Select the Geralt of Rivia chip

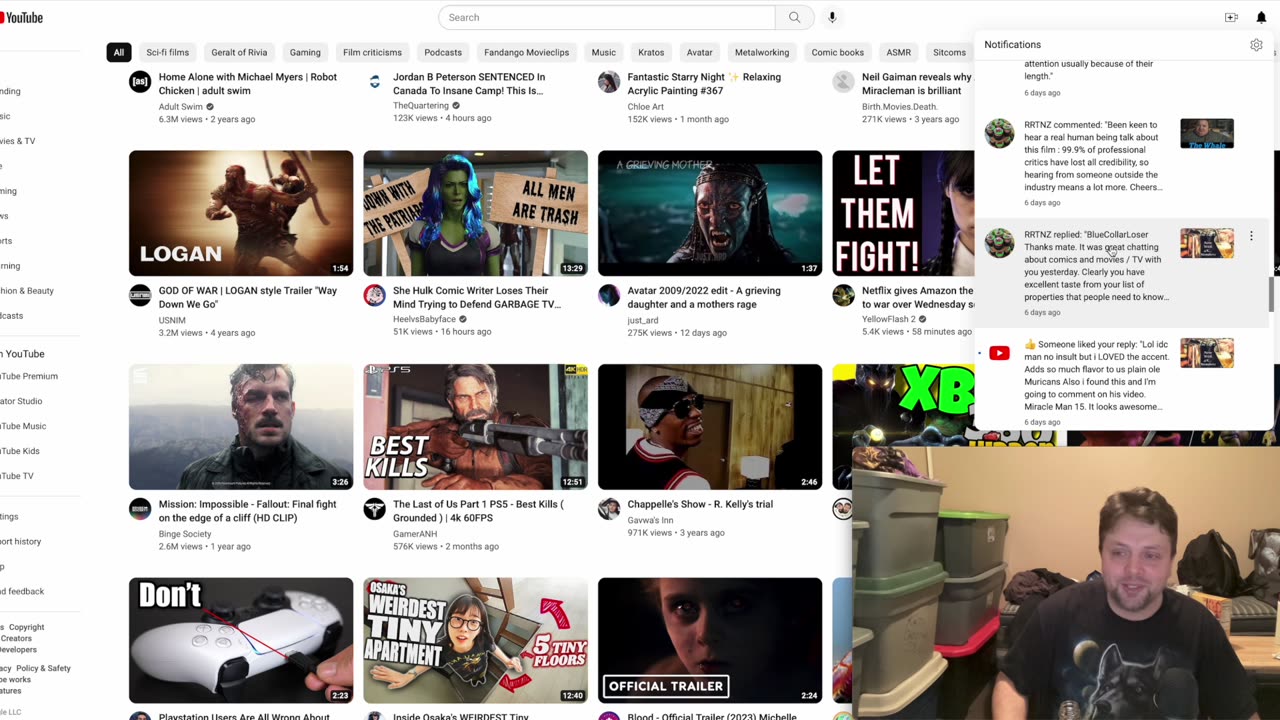[239, 52]
